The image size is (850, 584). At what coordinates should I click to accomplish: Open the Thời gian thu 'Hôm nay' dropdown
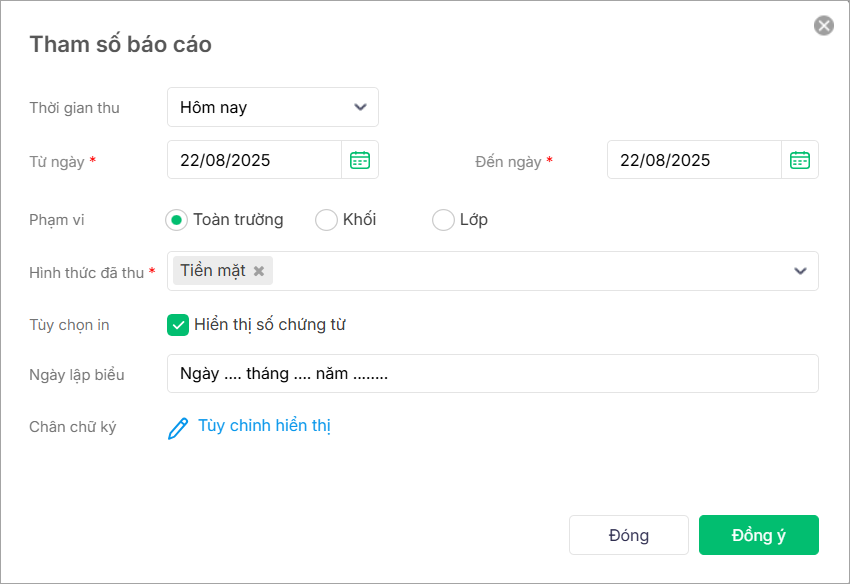pyautogui.click(x=260, y=107)
